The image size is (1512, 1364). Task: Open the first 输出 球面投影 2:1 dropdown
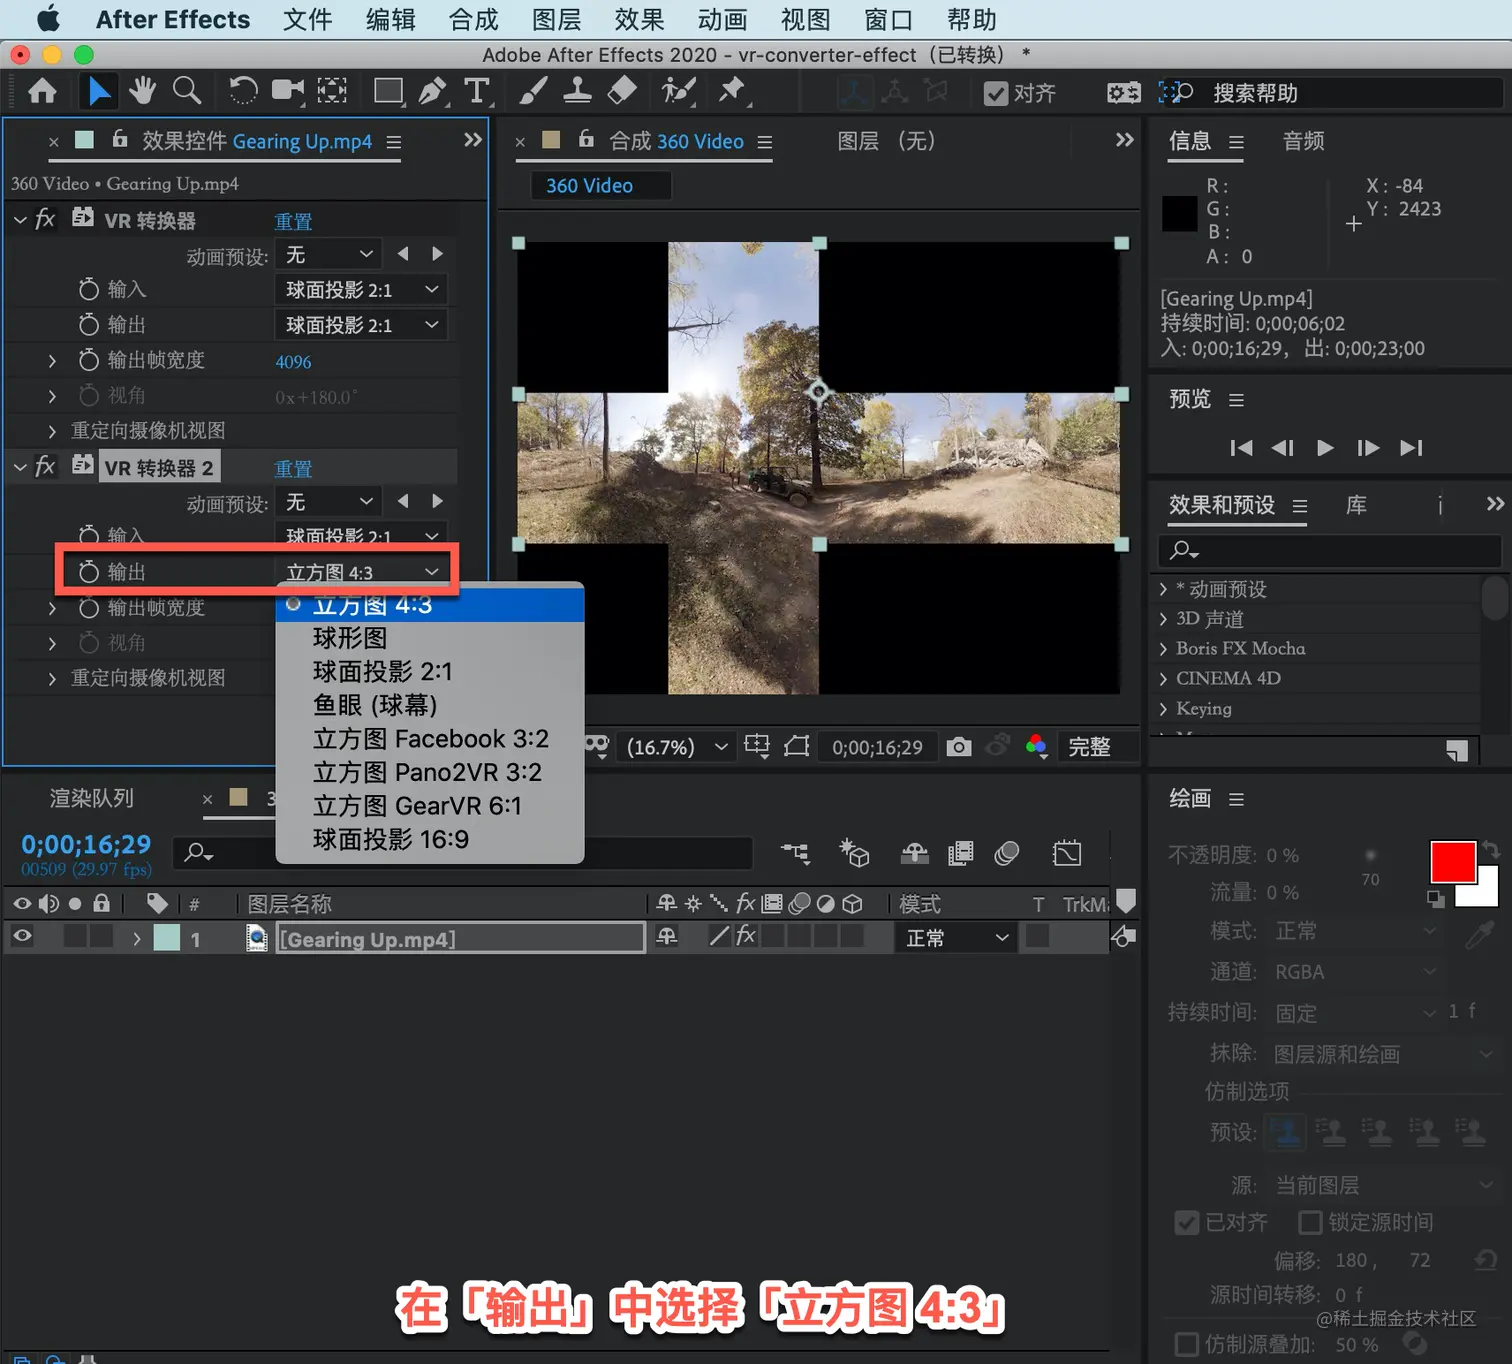(360, 325)
